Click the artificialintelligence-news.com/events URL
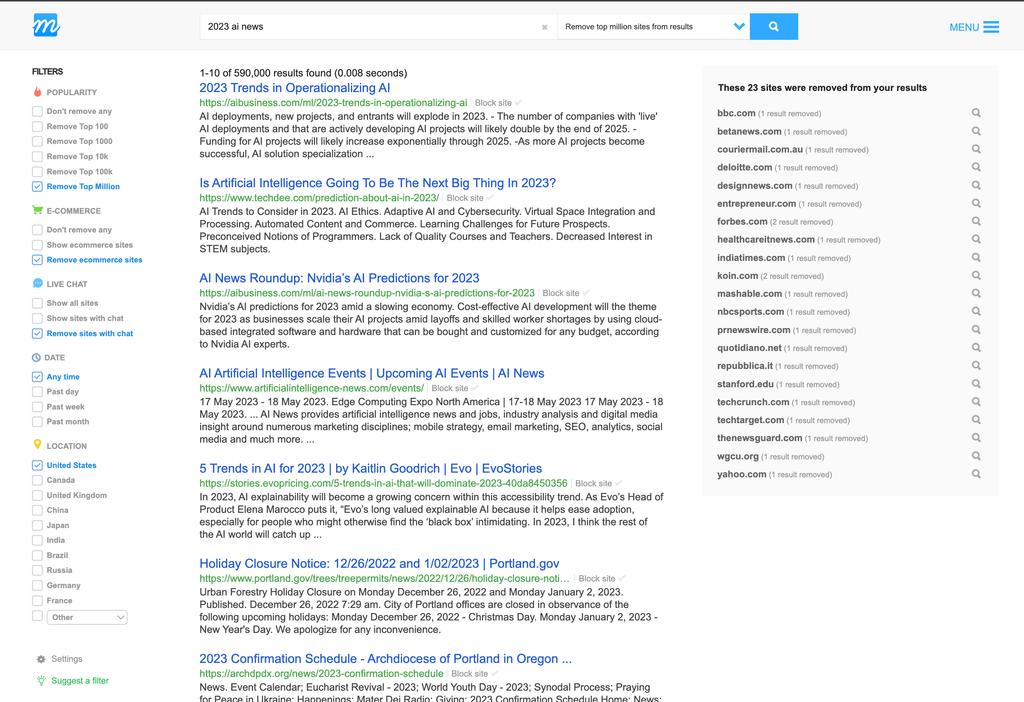Viewport: 1024px width, 702px height. click(x=312, y=388)
